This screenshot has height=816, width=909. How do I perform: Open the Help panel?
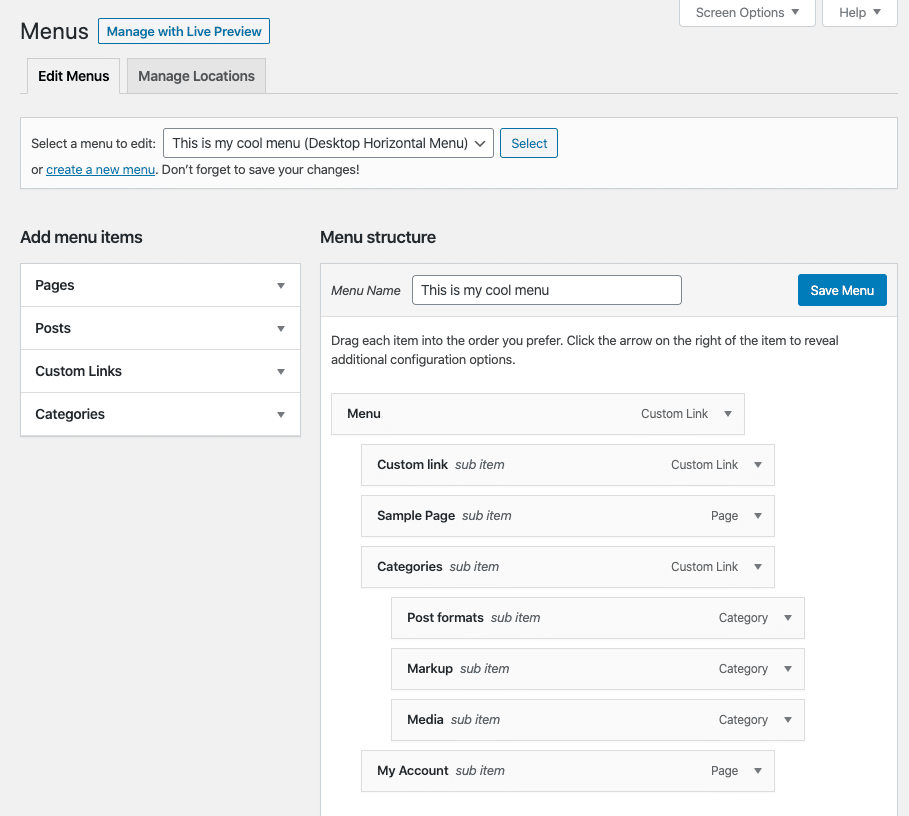858,13
